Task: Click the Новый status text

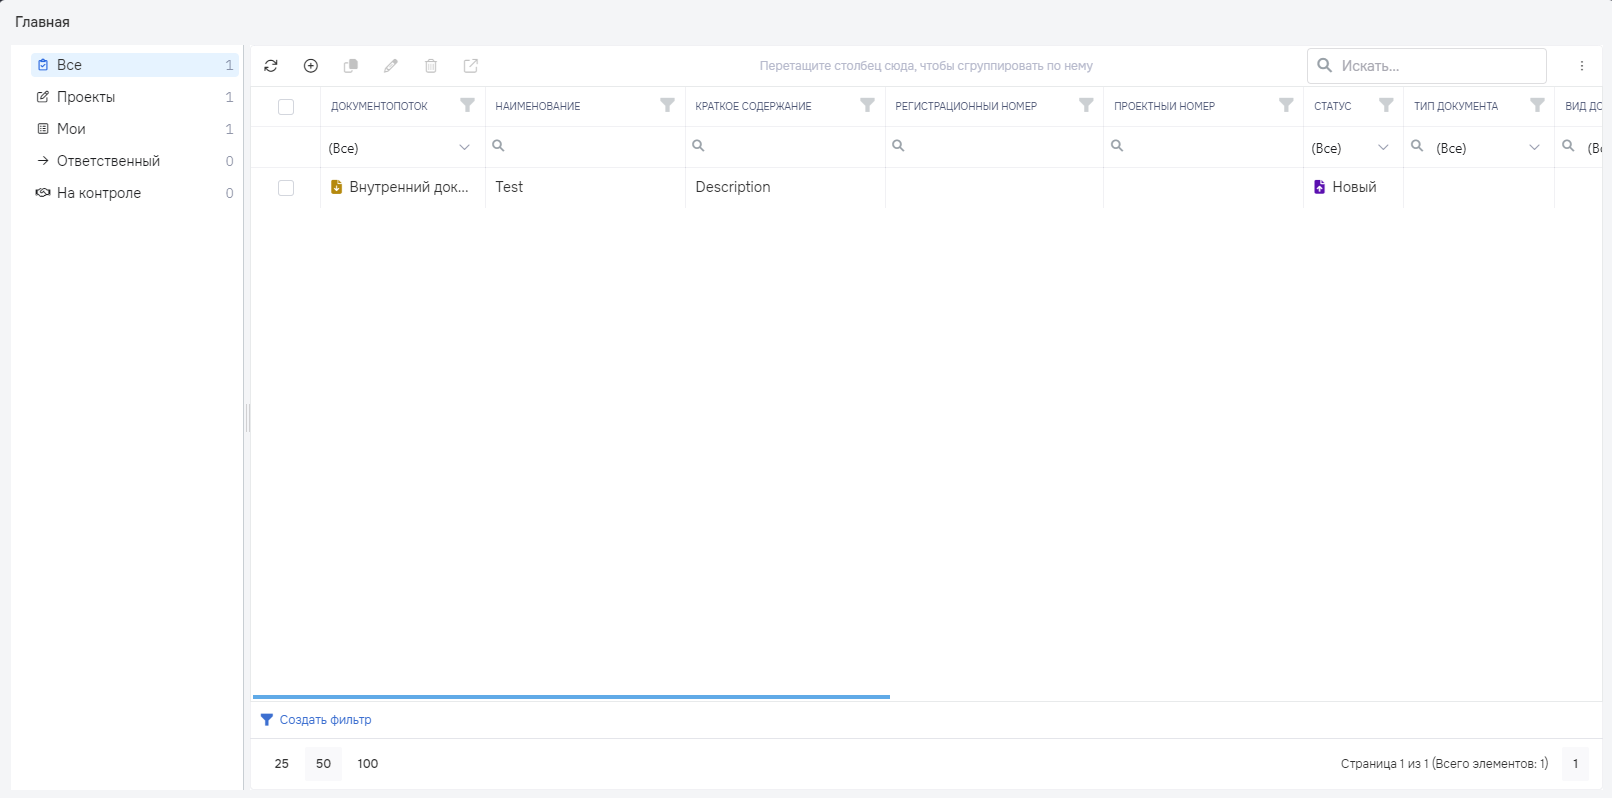Action: tap(1354, 187)
